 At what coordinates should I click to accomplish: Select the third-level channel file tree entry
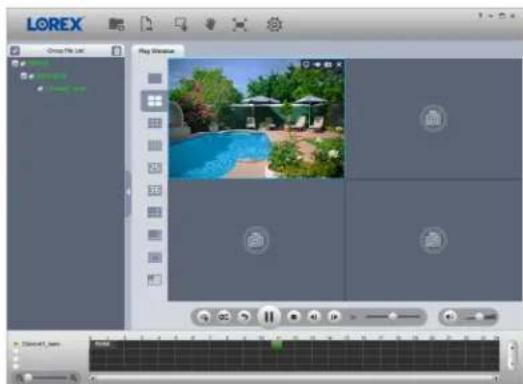[x=66, y=89]
